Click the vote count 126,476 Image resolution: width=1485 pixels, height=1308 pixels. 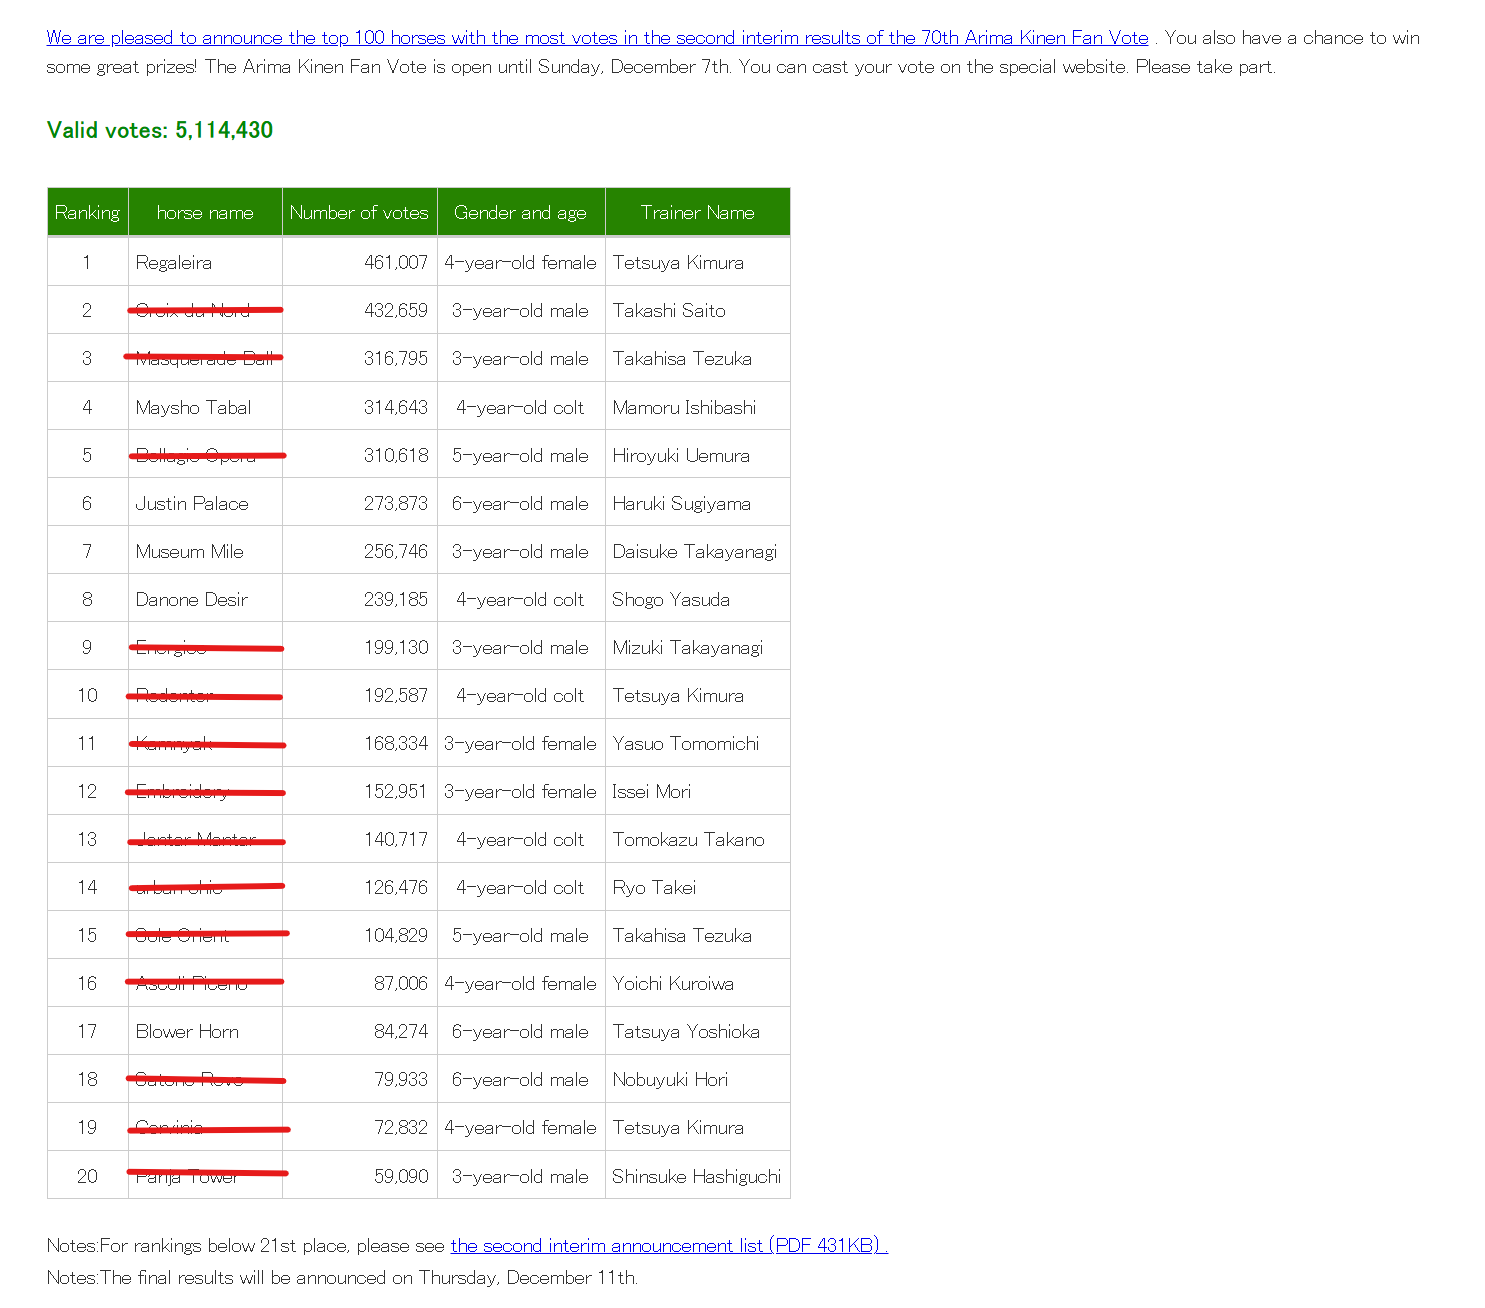[396, 887]
